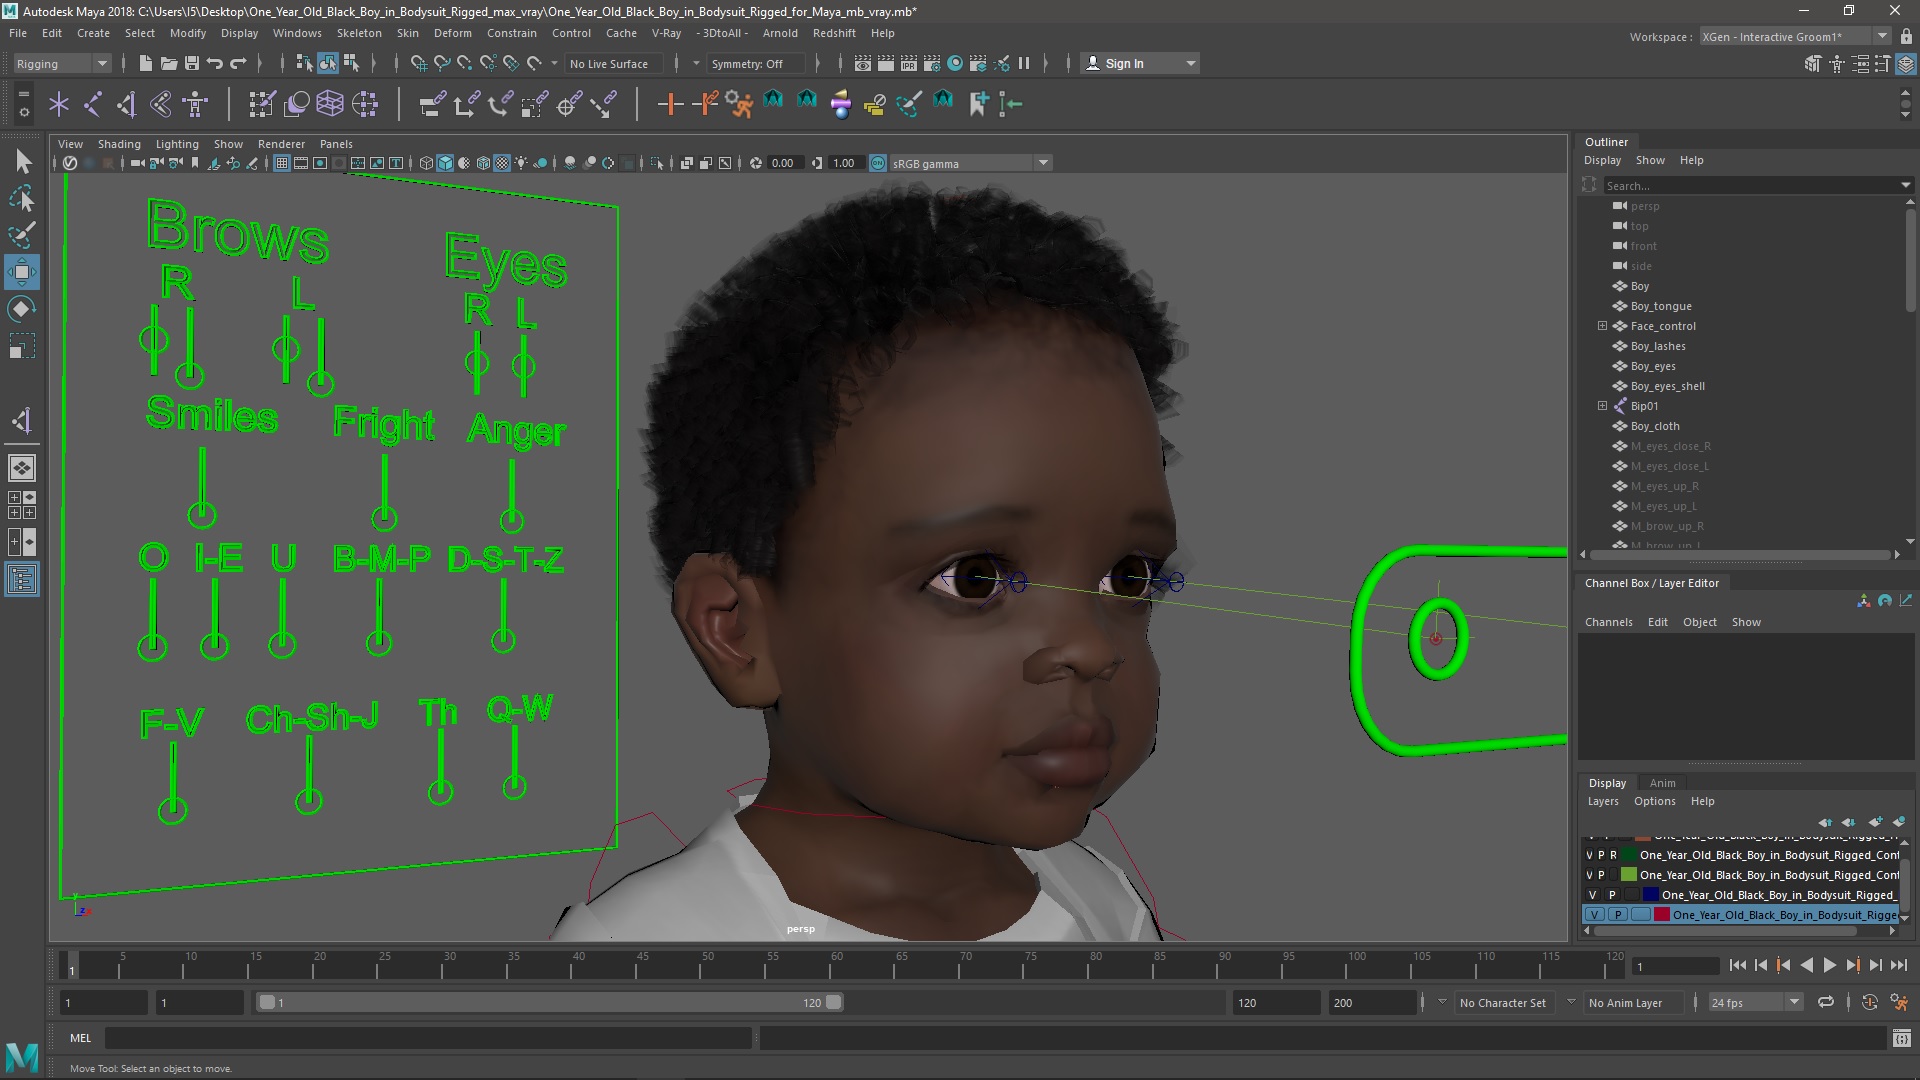The width and height of the screenshot is (1920, 1080).
Task: Toggle use all lights bulb icon
Action: pyautogui.click(x=521, y=163)
